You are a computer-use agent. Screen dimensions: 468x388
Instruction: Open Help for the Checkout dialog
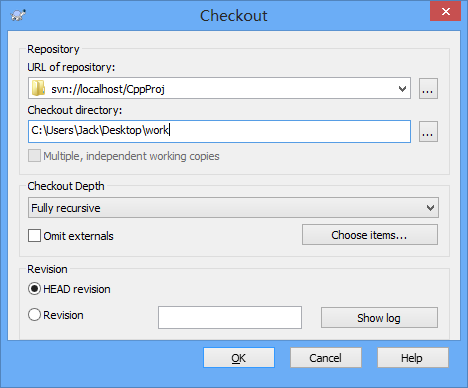tap(413, 358)
